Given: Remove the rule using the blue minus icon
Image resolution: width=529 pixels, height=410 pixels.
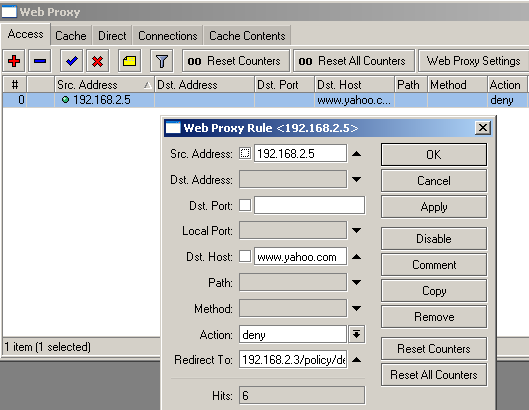Looking at the screenshot, I should tap(40, 61).
